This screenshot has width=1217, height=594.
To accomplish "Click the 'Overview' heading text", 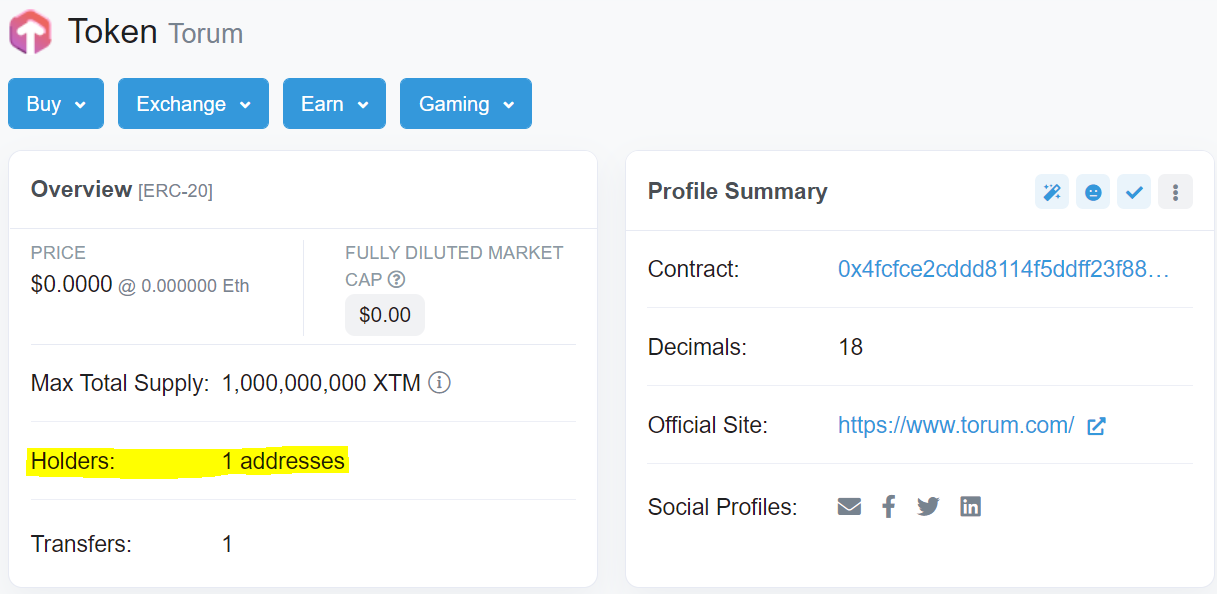I will pyautogui.click(x=82, y=189).
